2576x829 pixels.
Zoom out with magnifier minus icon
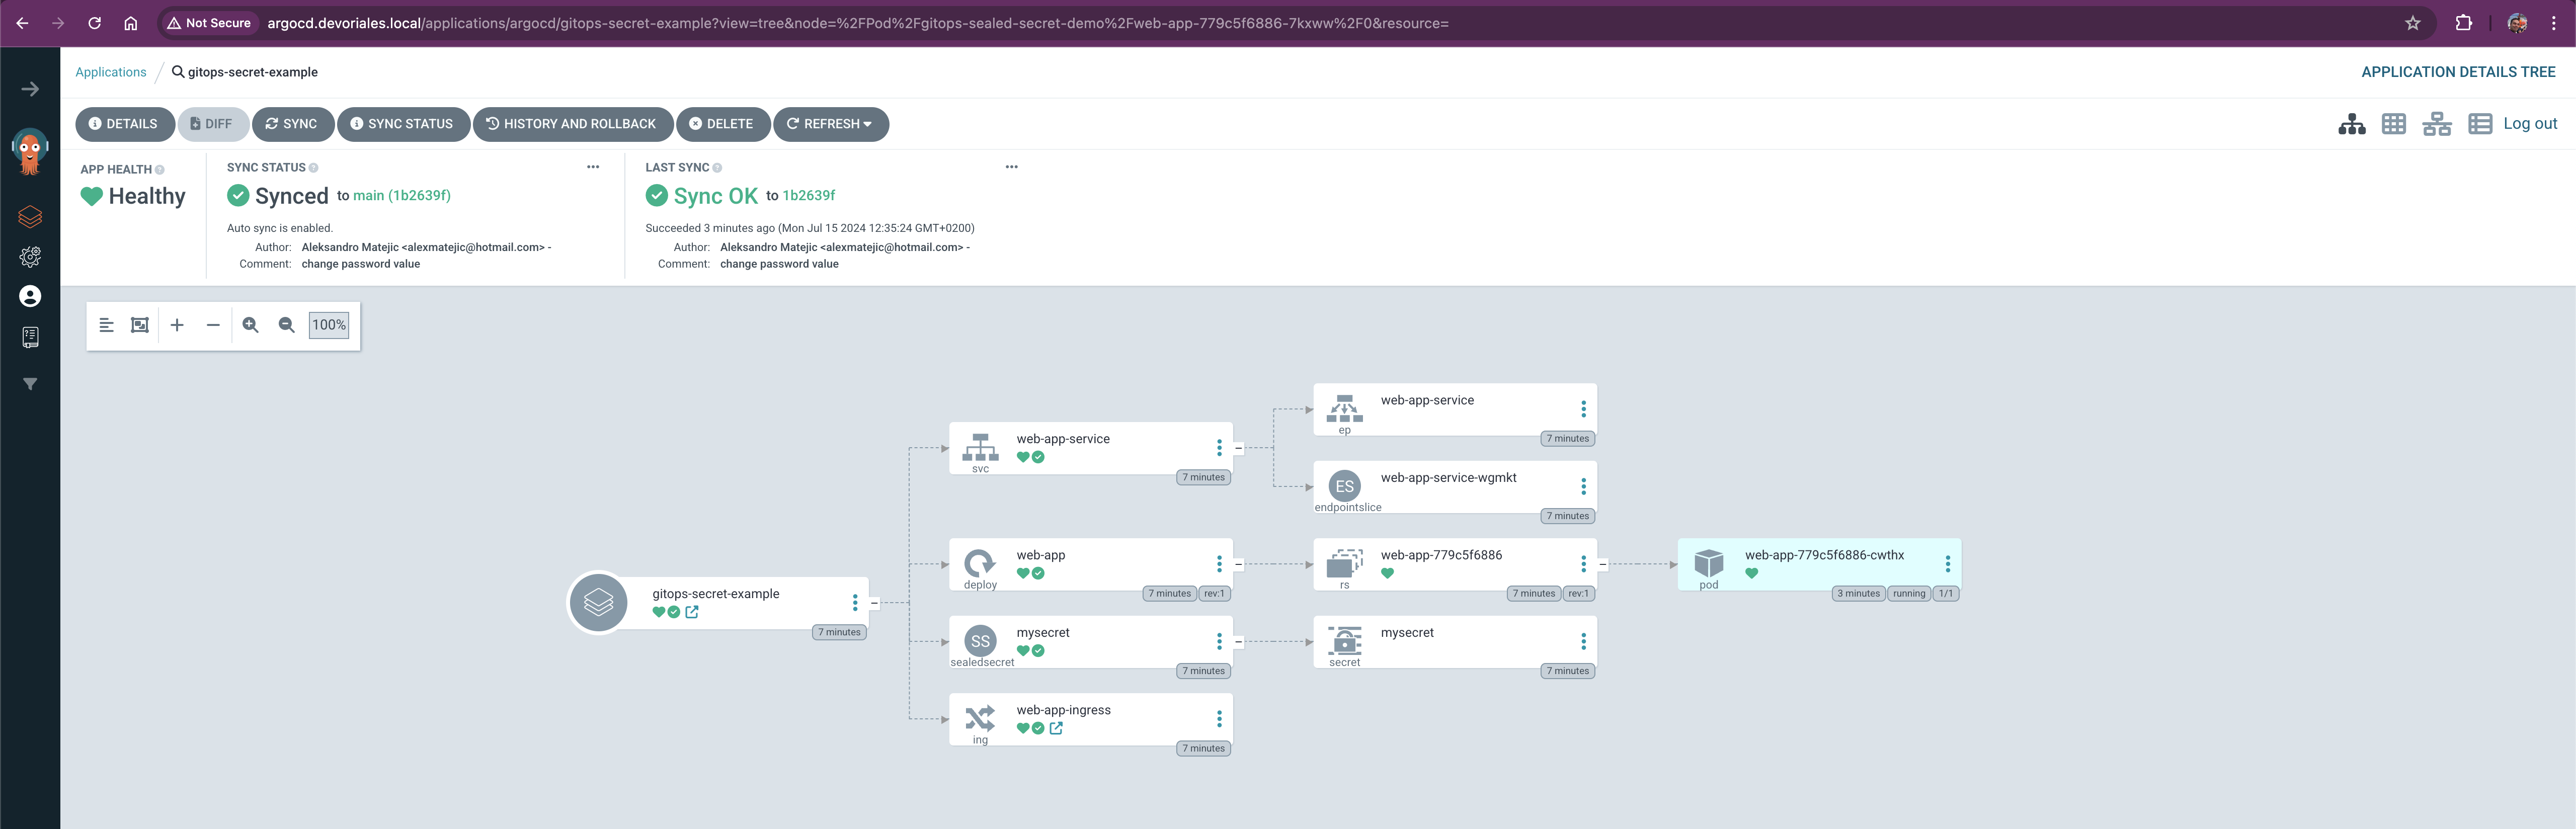(286, 325)
